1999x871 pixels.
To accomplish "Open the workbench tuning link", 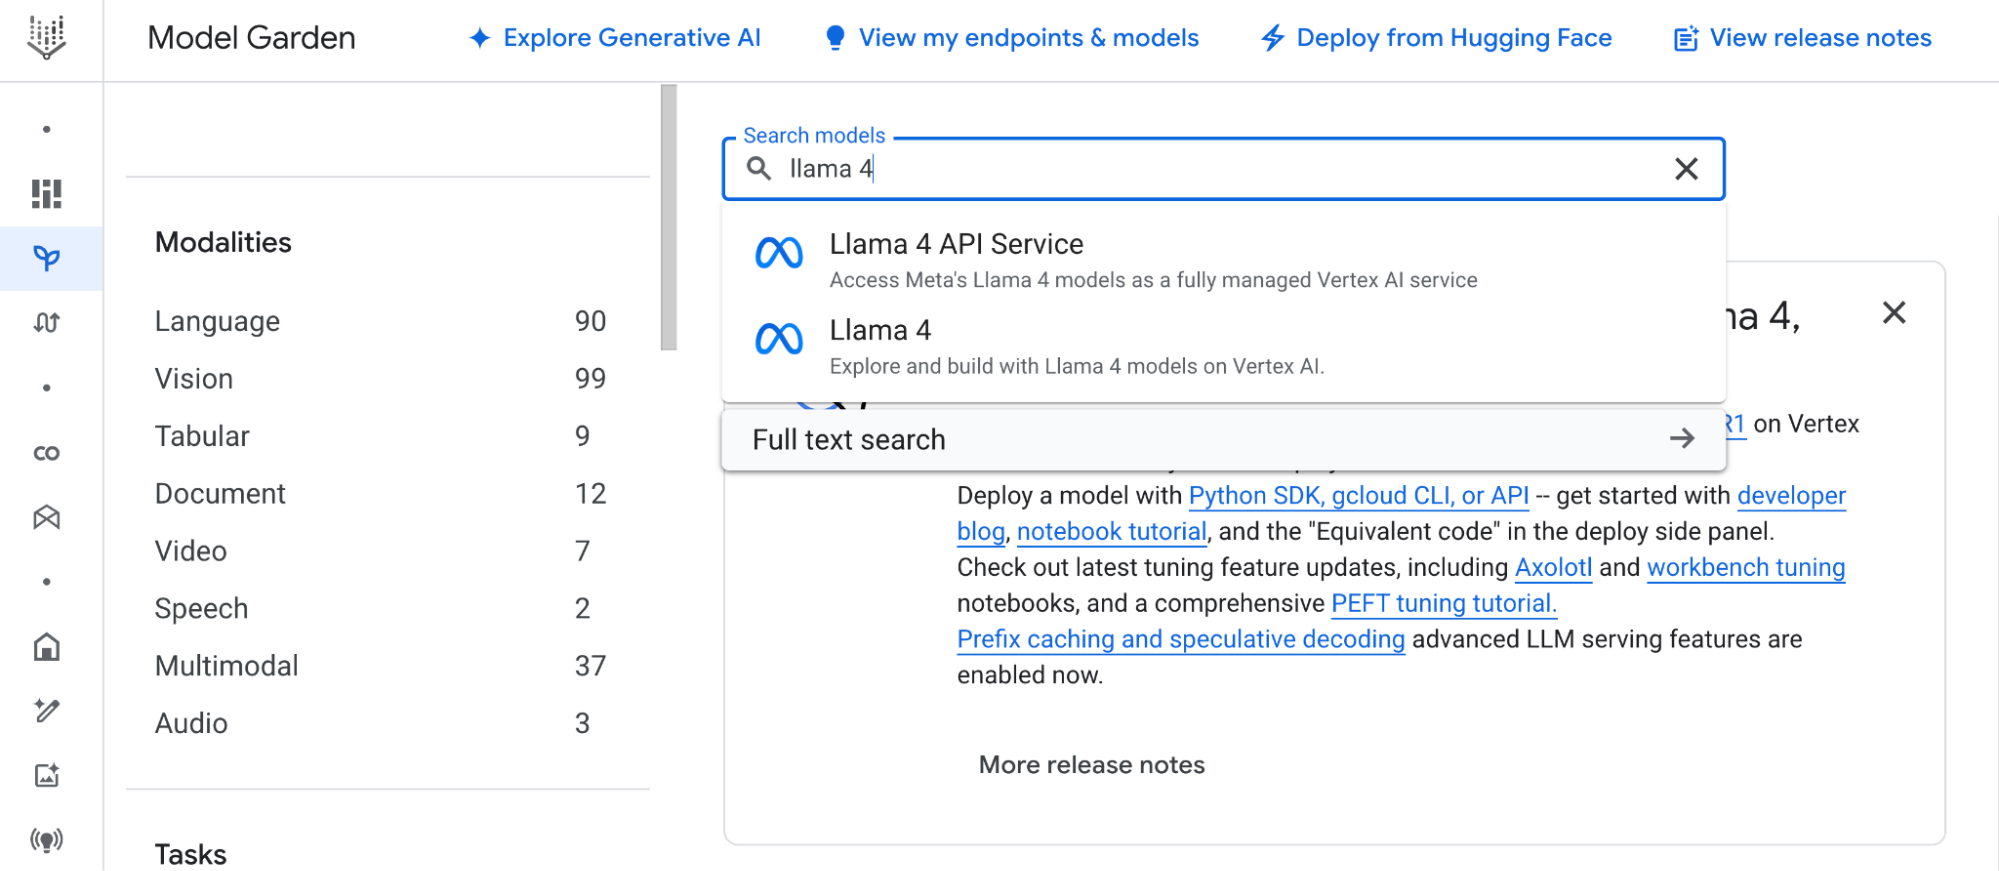I will (x=1746, y=568).
